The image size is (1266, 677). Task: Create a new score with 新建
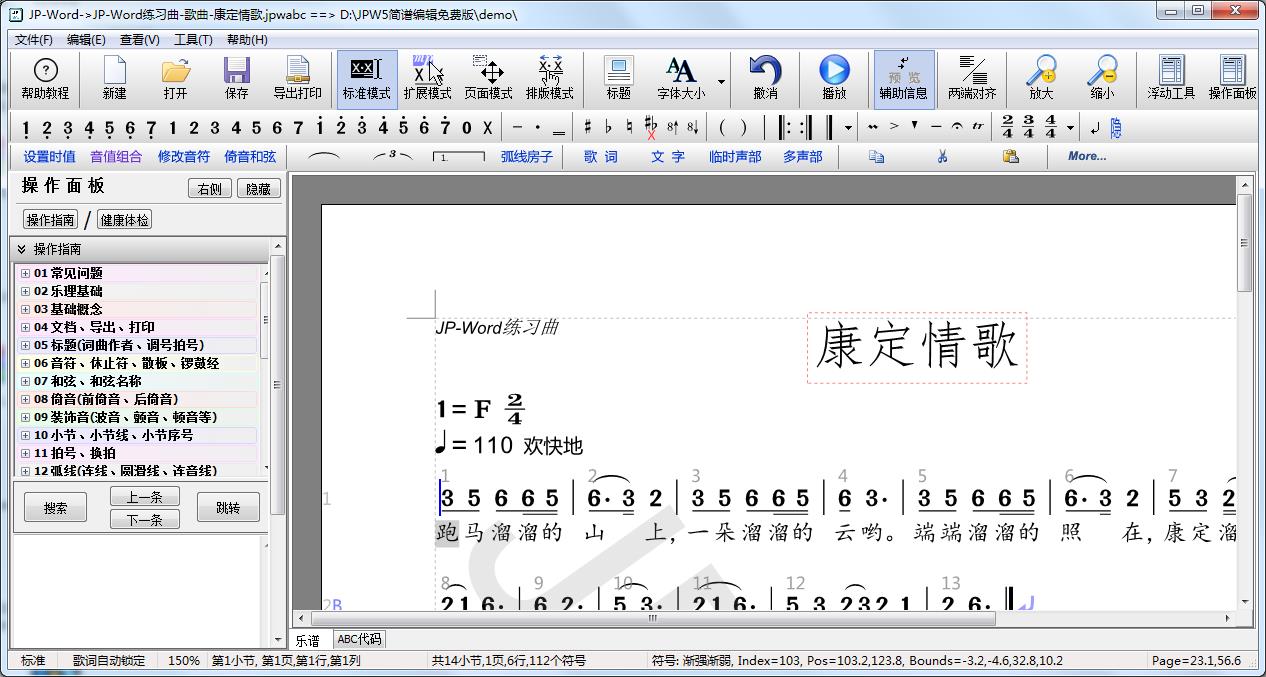click(113, 78)
